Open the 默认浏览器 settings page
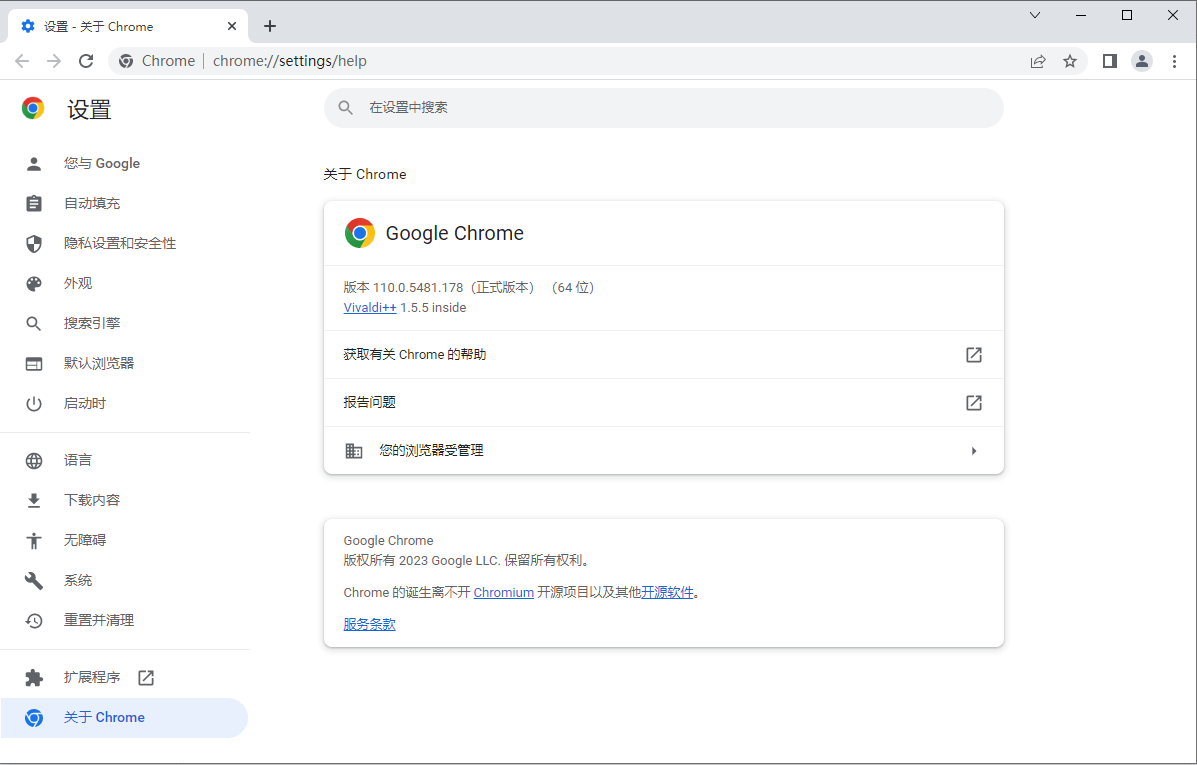Image resolution: width=1197 pixels, height=765 pixels. coord(101,363)
